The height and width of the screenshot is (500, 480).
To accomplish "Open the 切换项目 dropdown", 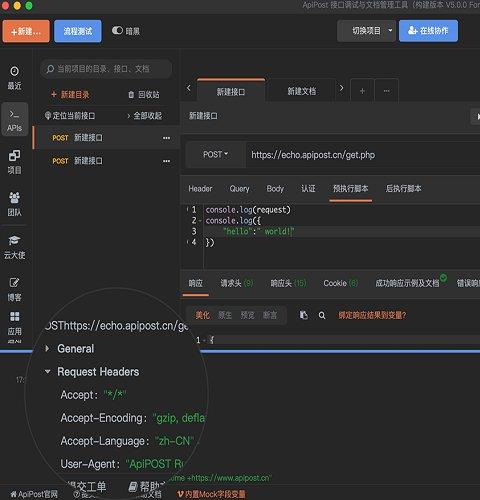I will [x=366, y=31].
